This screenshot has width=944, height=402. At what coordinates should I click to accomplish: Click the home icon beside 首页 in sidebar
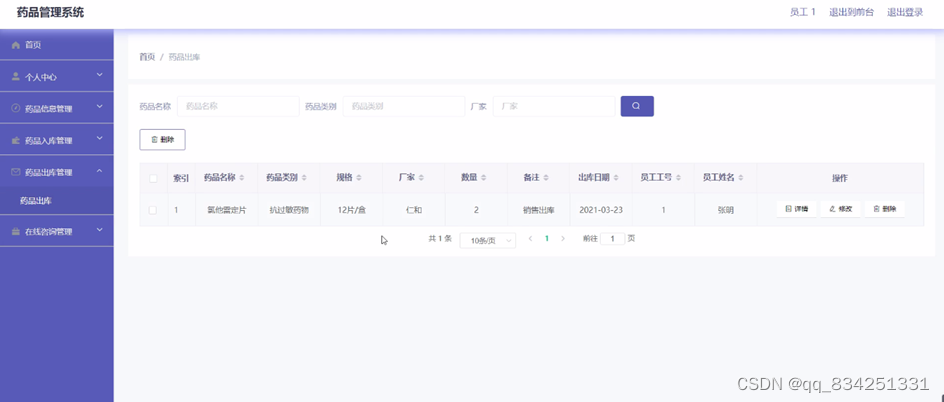(x=16, y=45)
